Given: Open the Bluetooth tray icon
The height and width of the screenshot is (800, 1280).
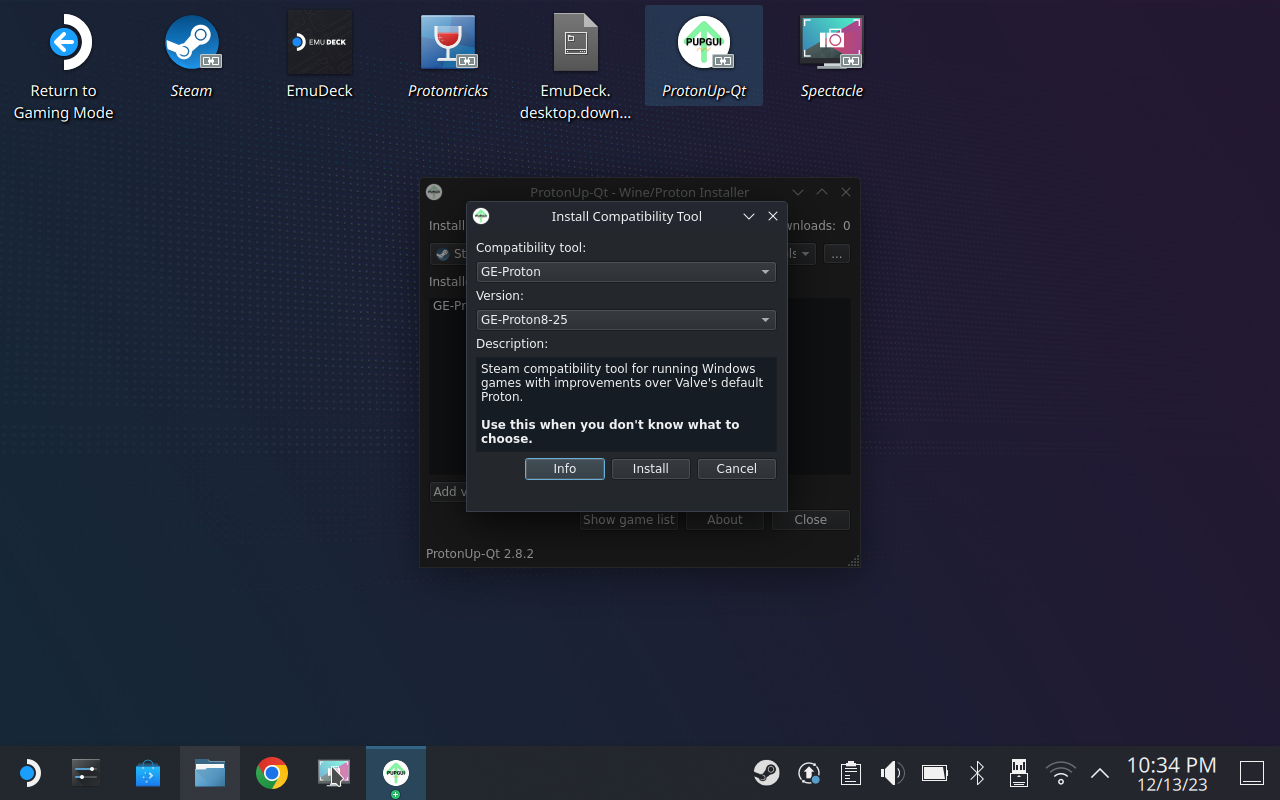Looking at the screenshot, I should 977,772.
